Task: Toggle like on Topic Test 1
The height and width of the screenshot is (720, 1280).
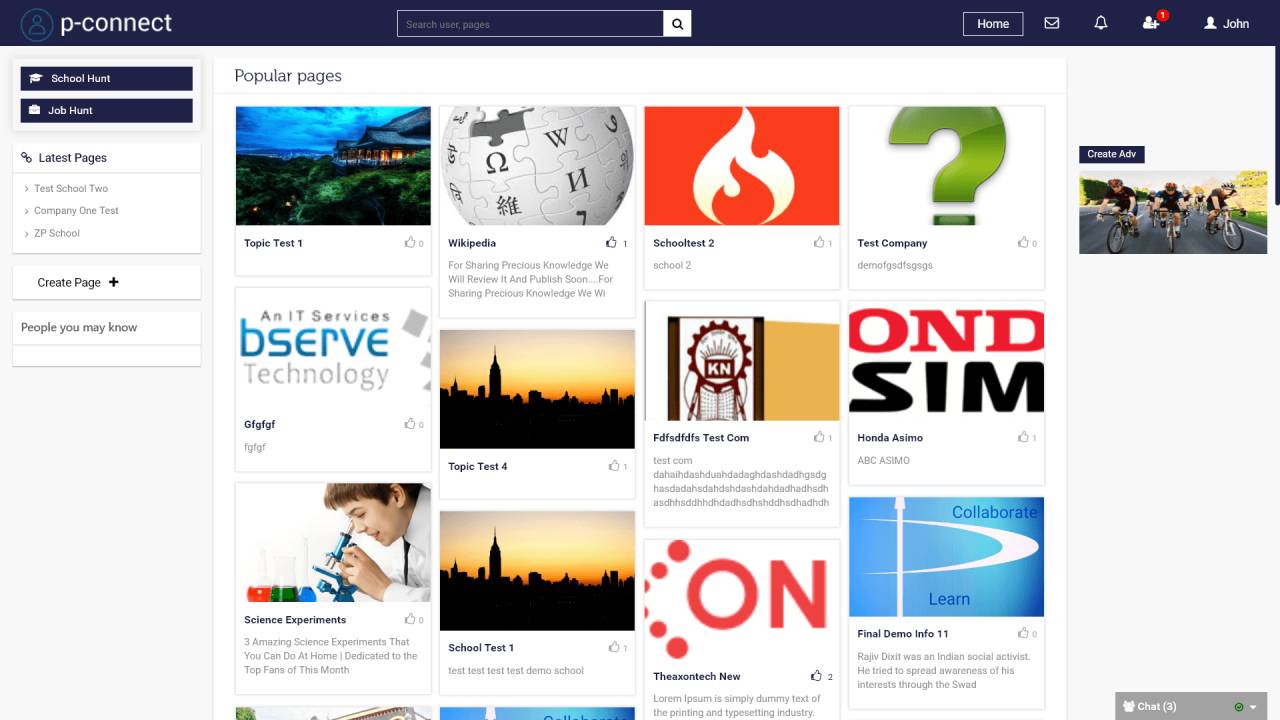Action: [x=408, y=242]
